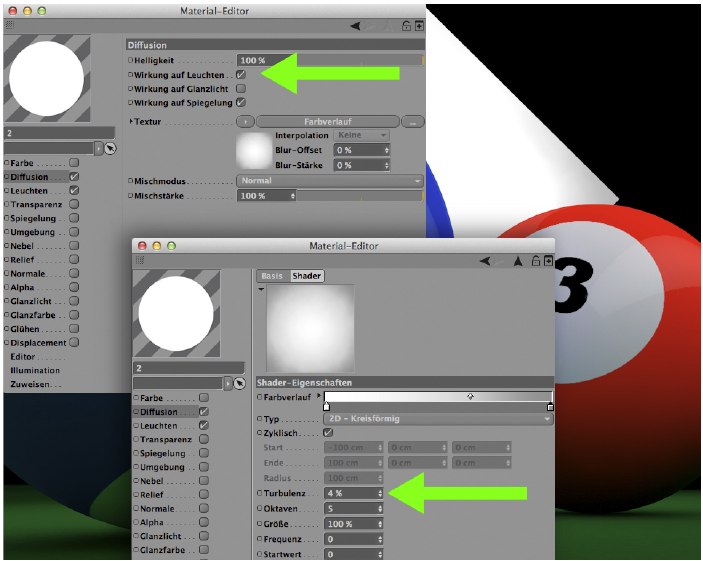Collapse shader preview disclosure triangle
This screenshot has width=703, height=561.
(x=261, y=290)
